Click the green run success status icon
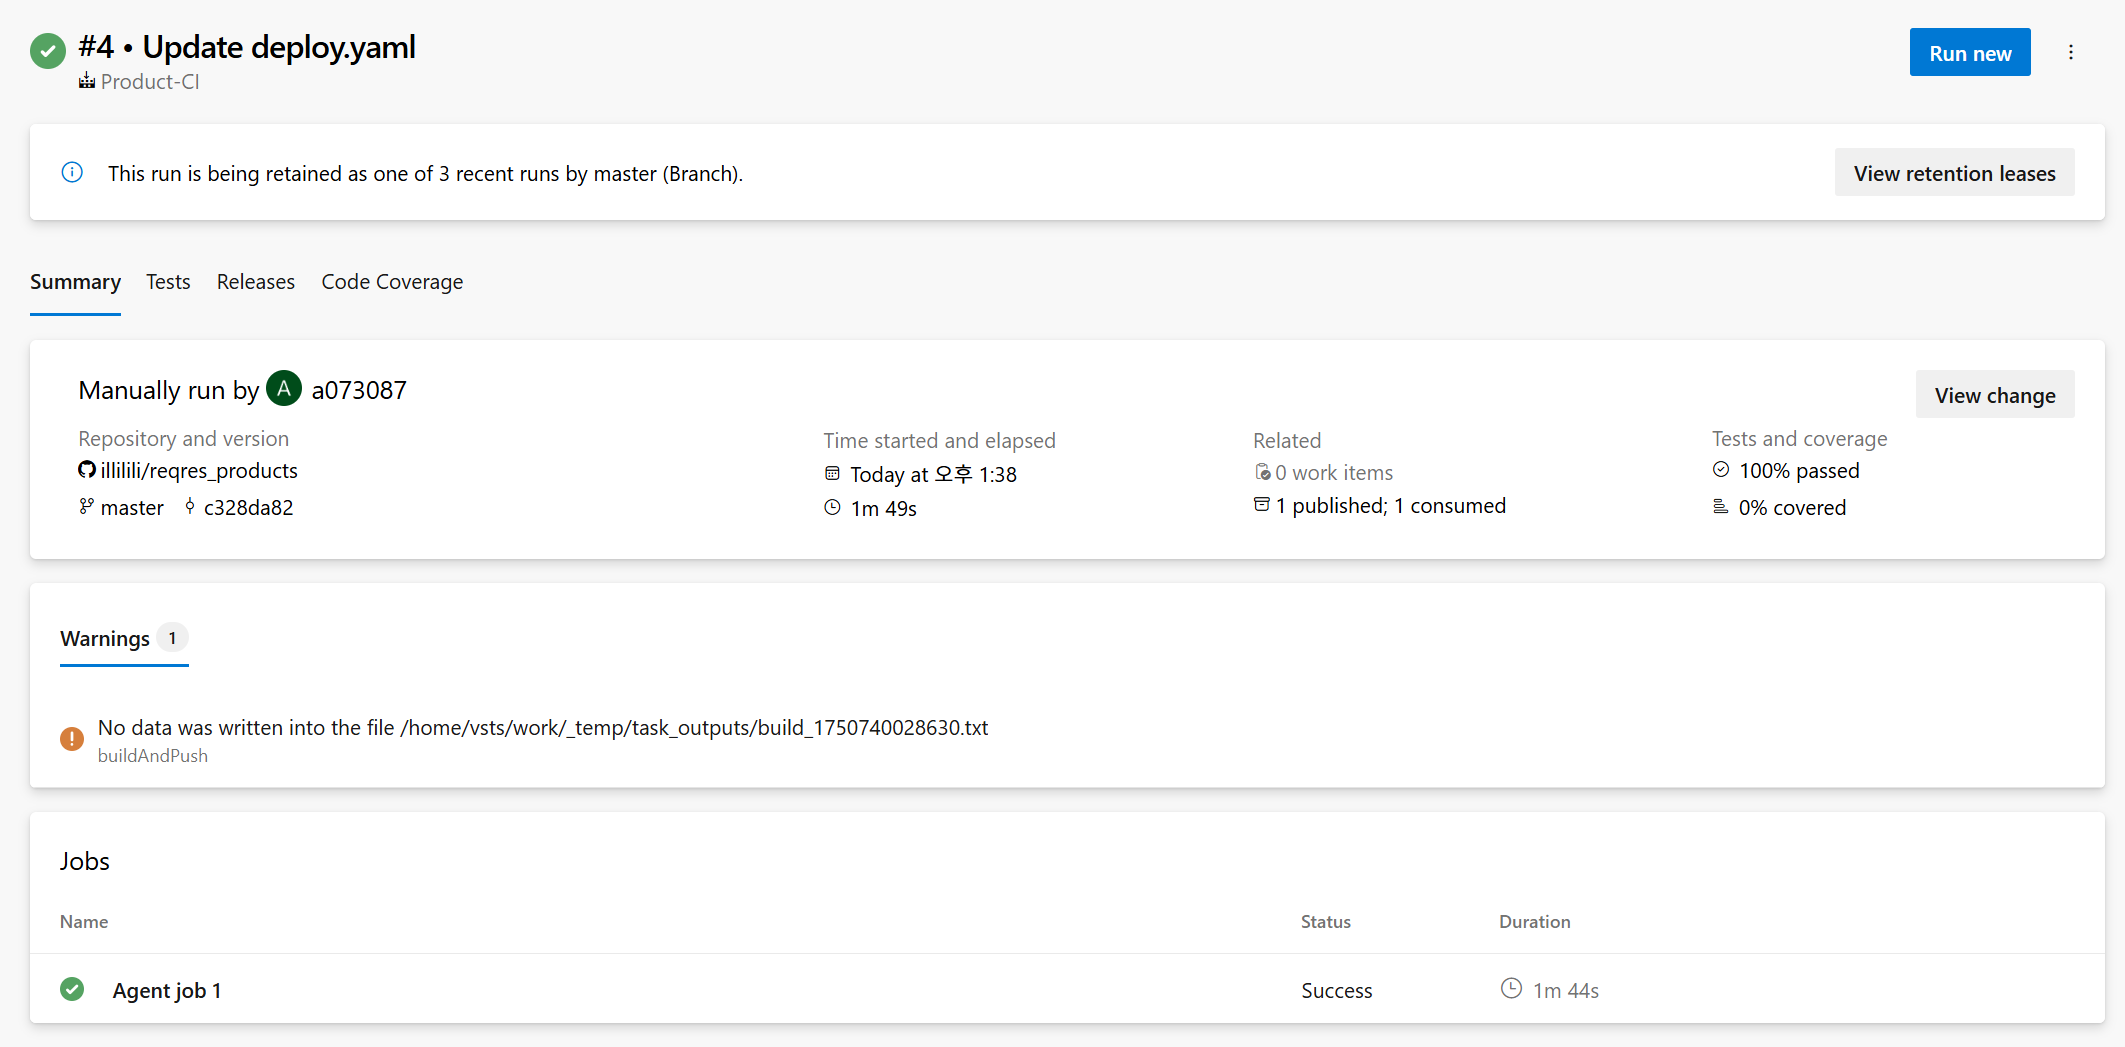 (x=47, y=50)
